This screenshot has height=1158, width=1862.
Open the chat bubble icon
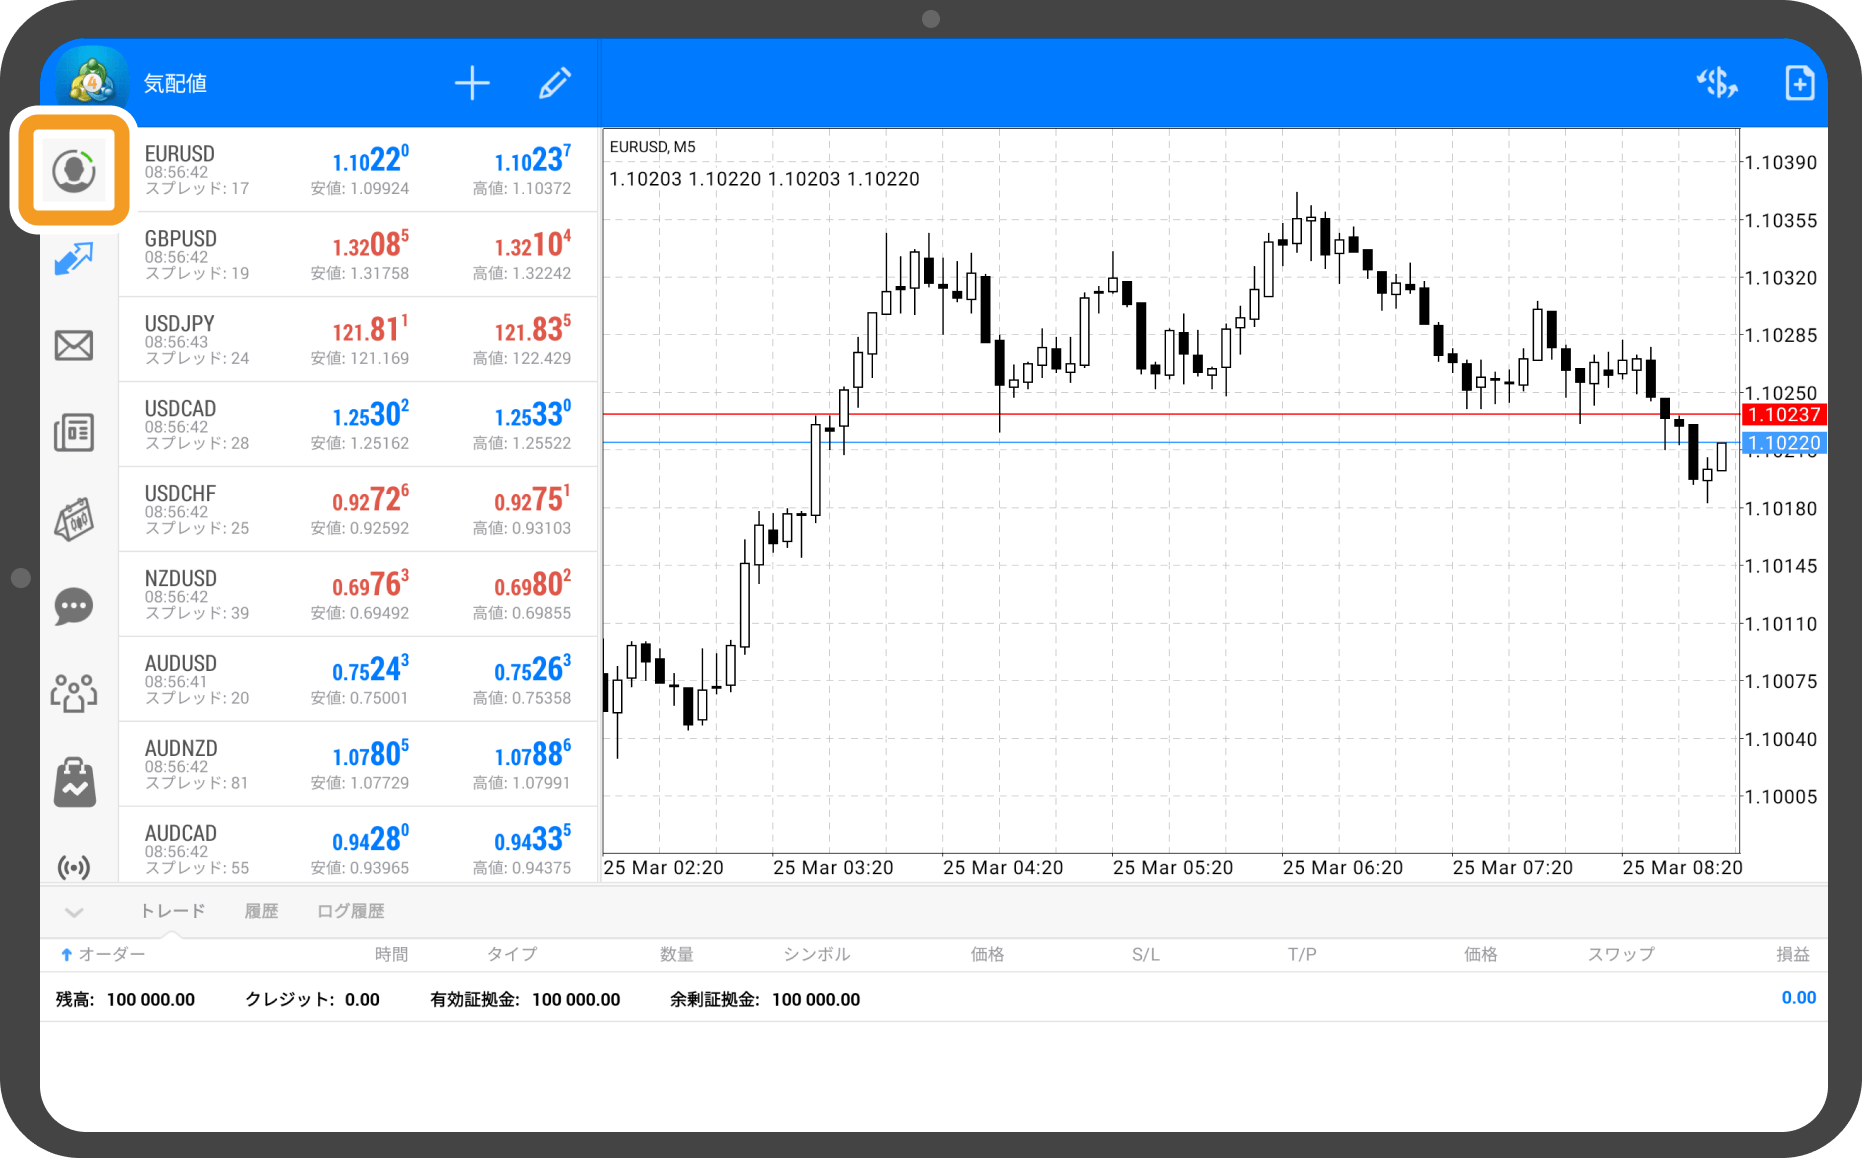(x=74, y=607)
